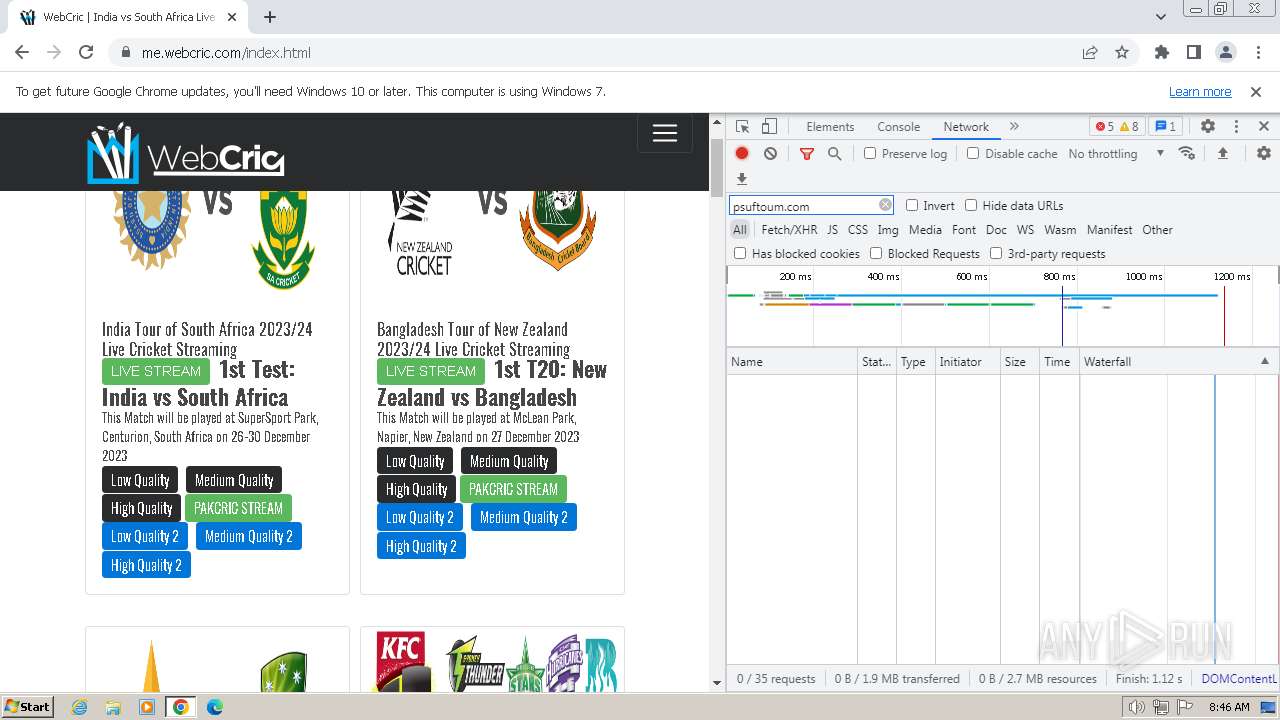Tick the Blocked Requests checkbox
1280x720 pixels.
pos(876,253)
